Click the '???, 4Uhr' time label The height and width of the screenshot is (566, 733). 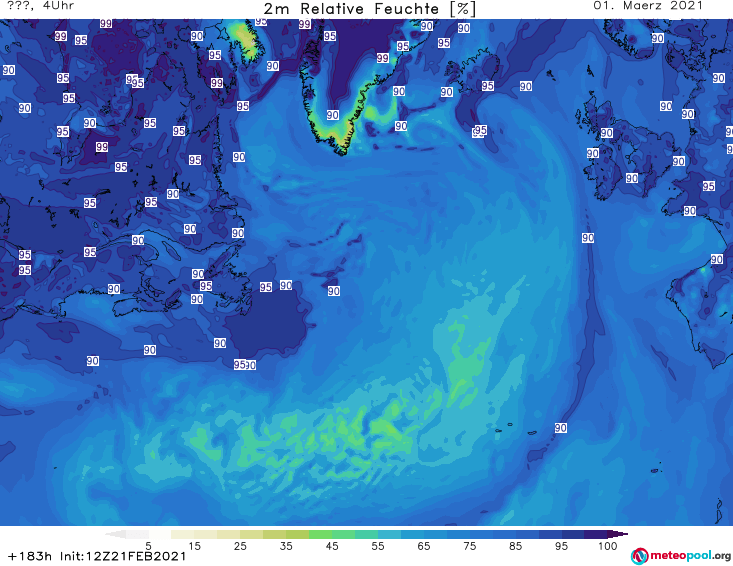41,6
